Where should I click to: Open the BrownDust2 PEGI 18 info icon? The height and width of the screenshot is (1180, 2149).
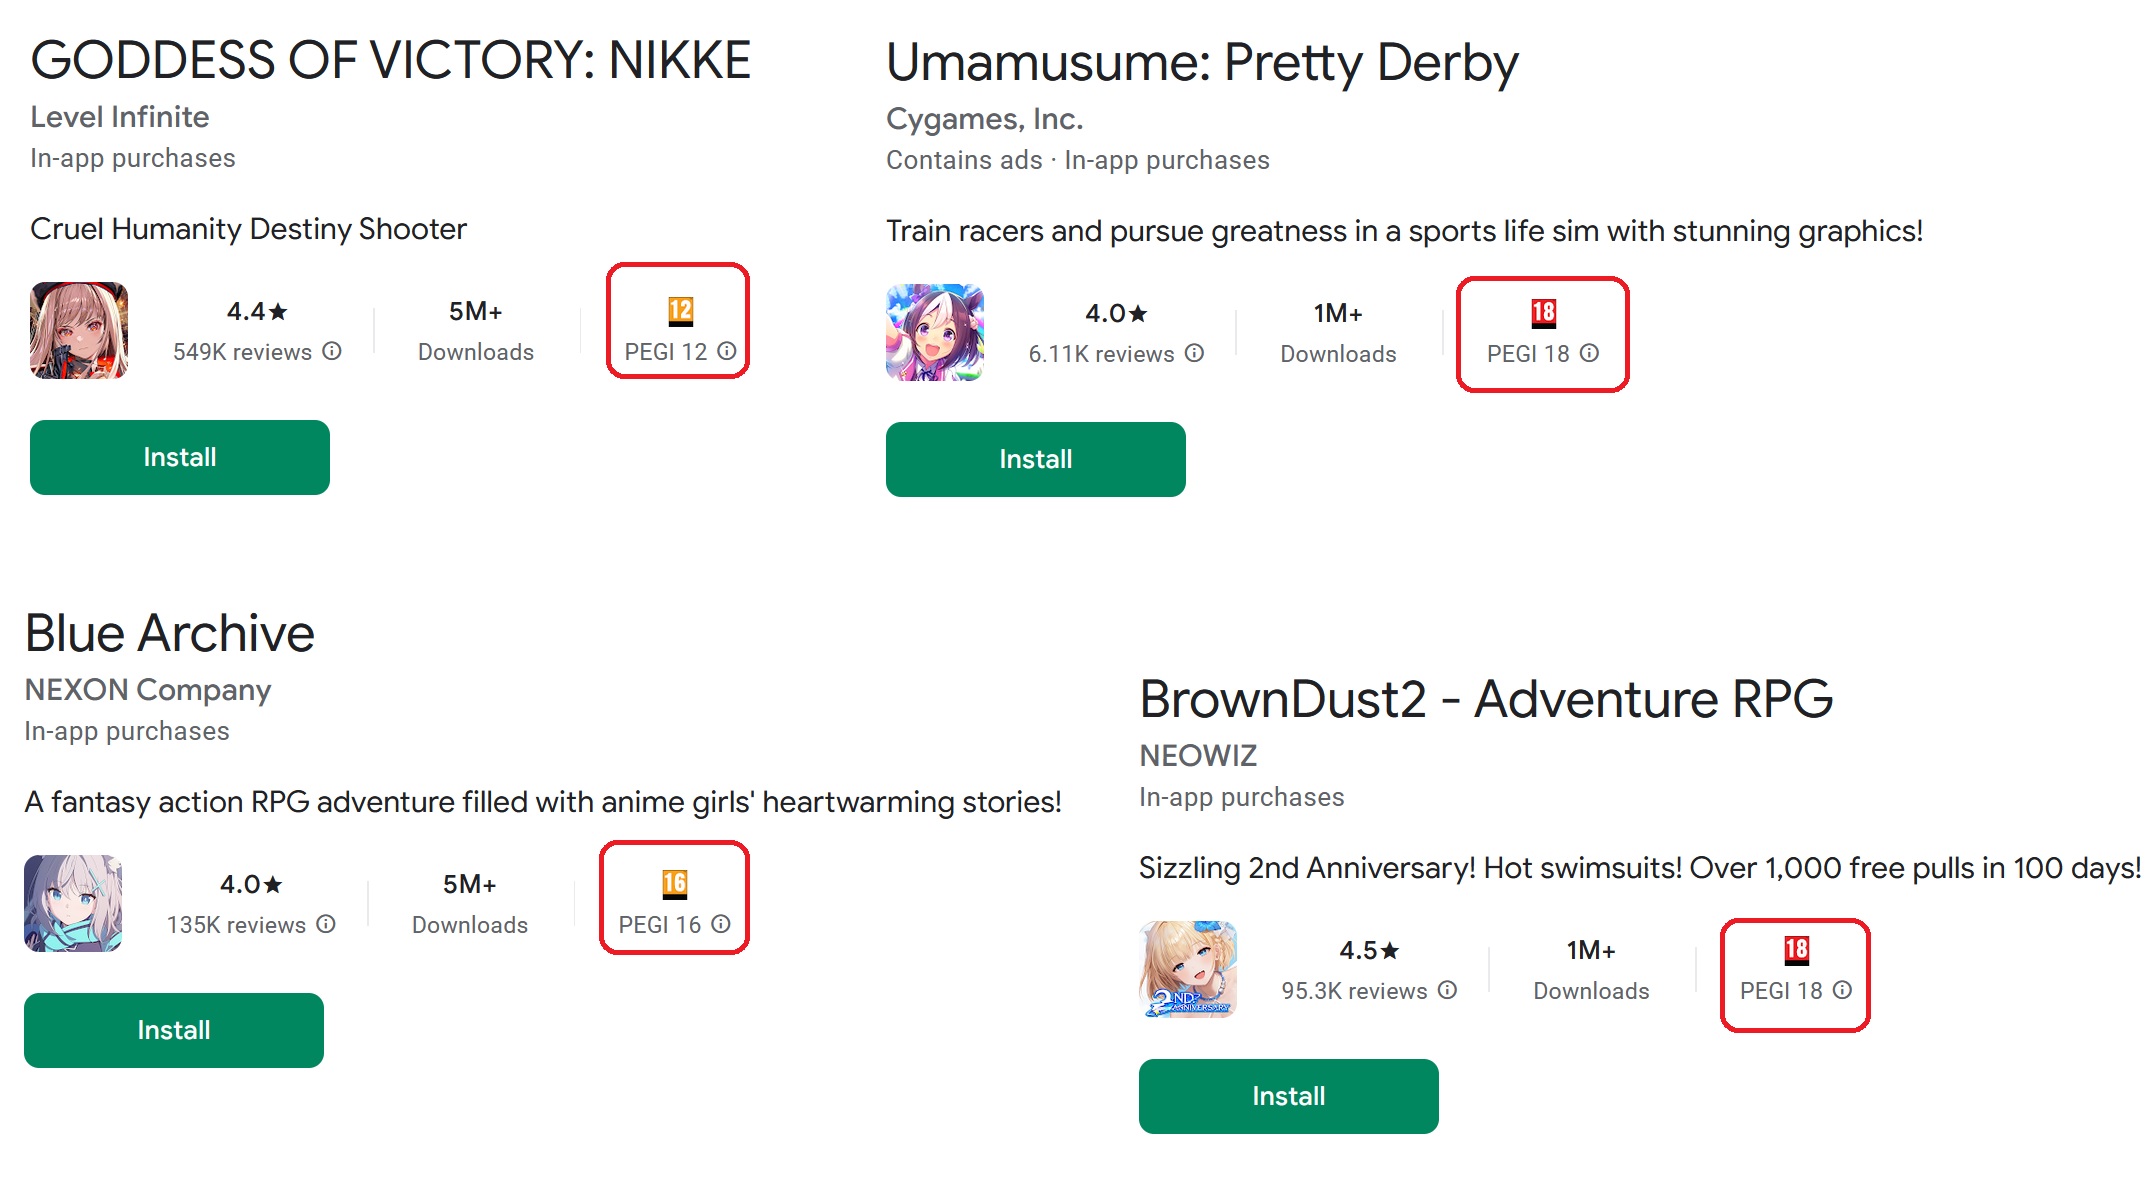pos(1842,991)
